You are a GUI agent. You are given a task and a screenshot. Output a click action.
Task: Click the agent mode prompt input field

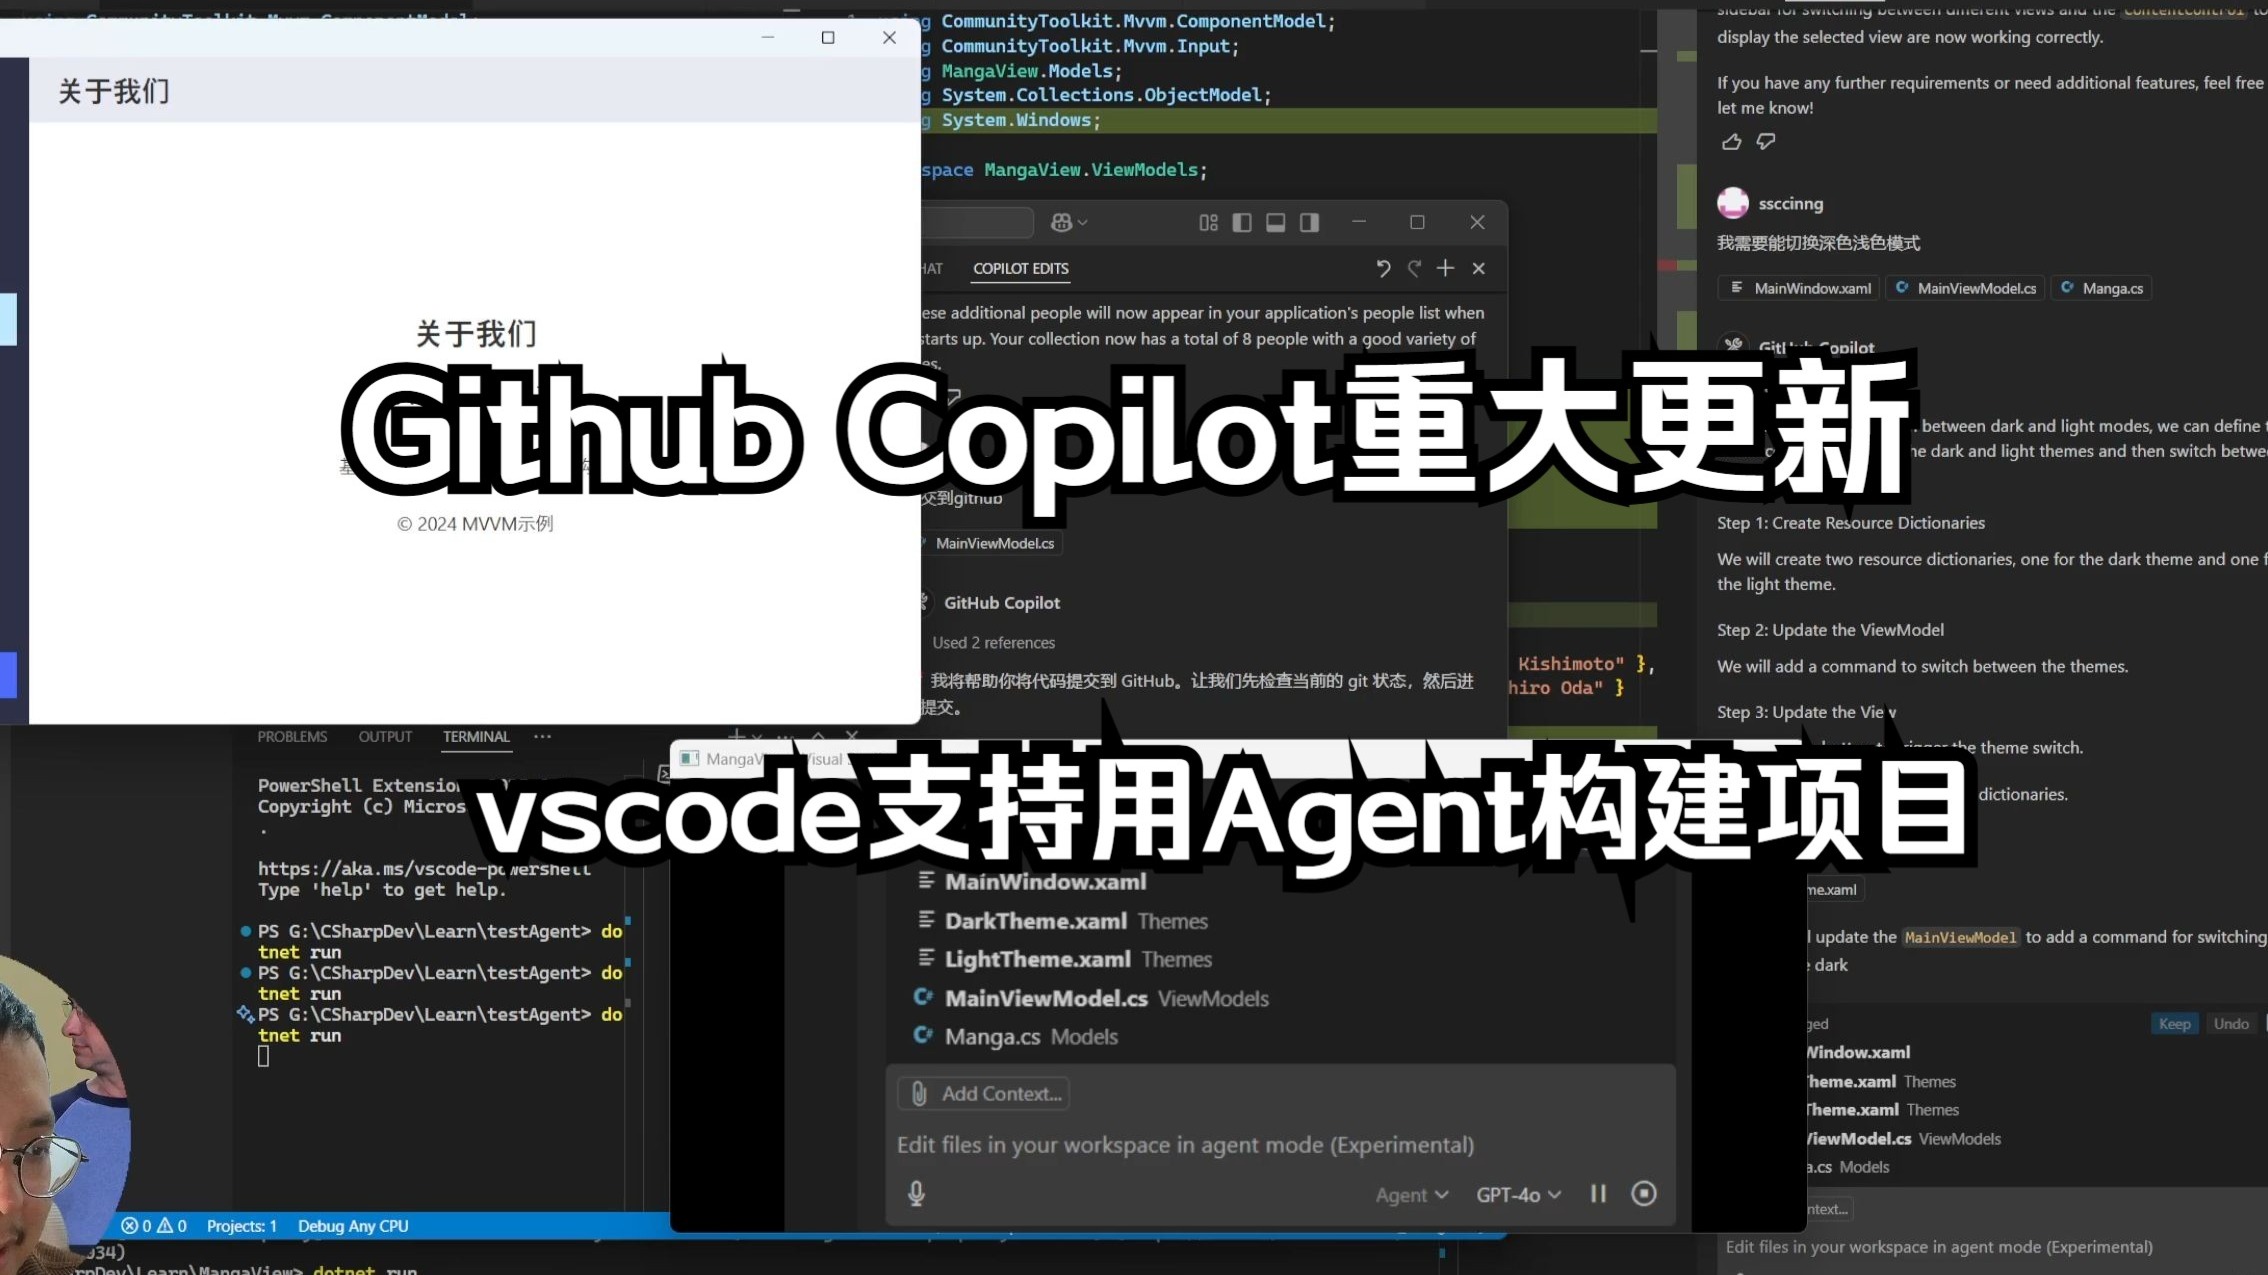tap(1185, 1145)
